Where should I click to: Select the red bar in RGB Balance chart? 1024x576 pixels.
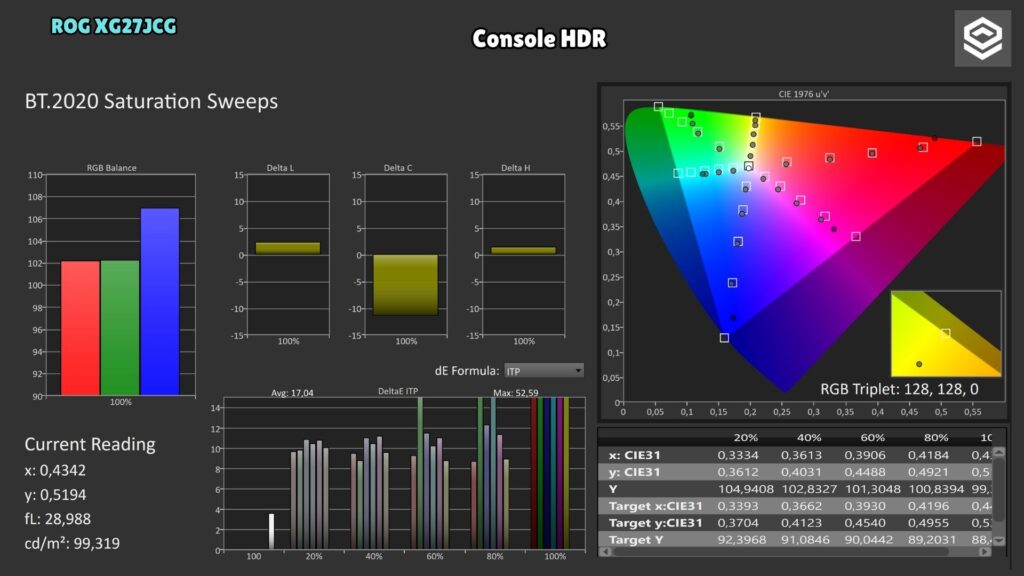coord(80,328)
